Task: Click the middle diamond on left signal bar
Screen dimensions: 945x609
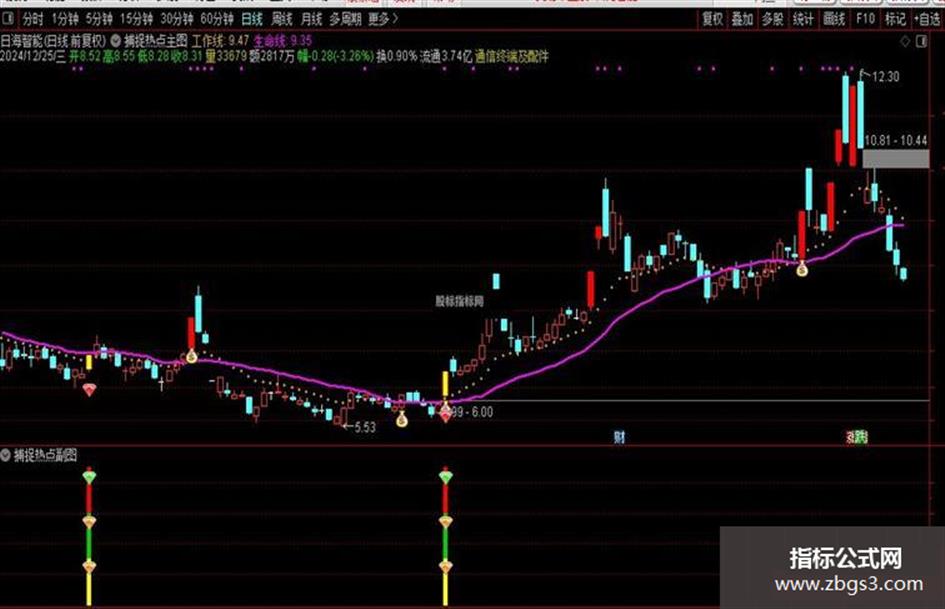Action: click(x=89, y=522)
